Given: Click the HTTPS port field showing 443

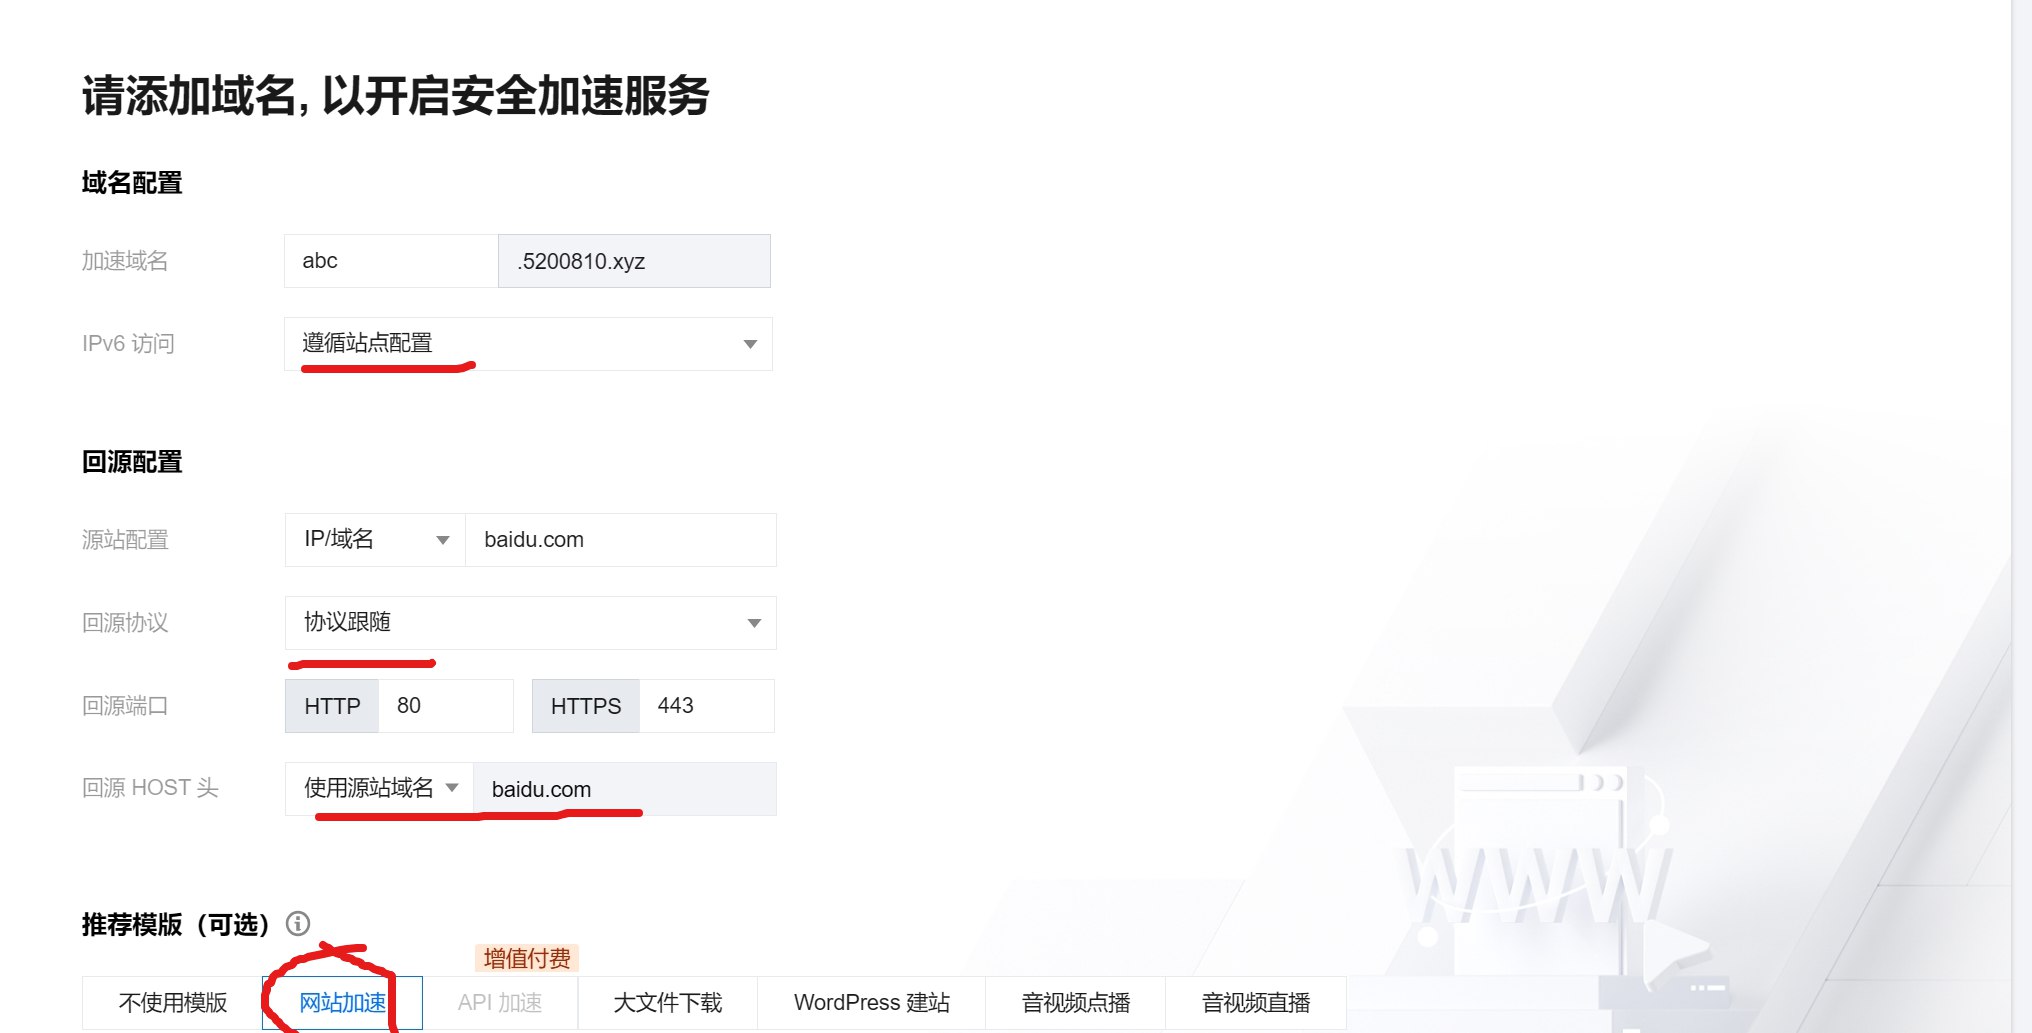Looking at the screenshot, I should pos(705,706).
